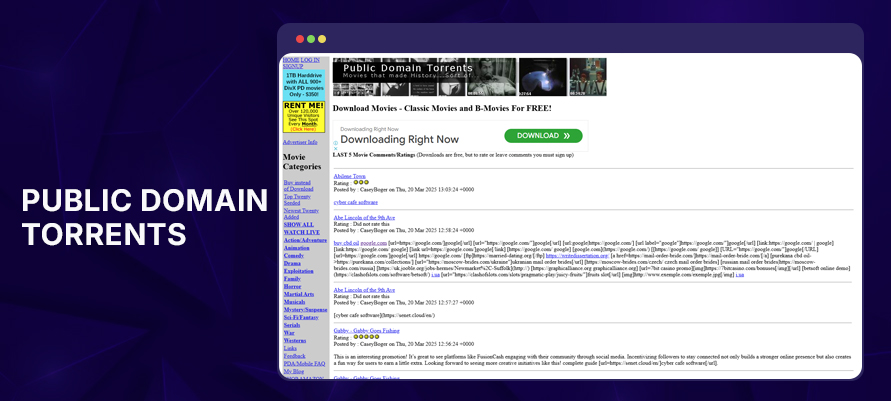891x401 pixels.
Task: Click the yellow window minimize dot
Action: (x=321, y=39)
